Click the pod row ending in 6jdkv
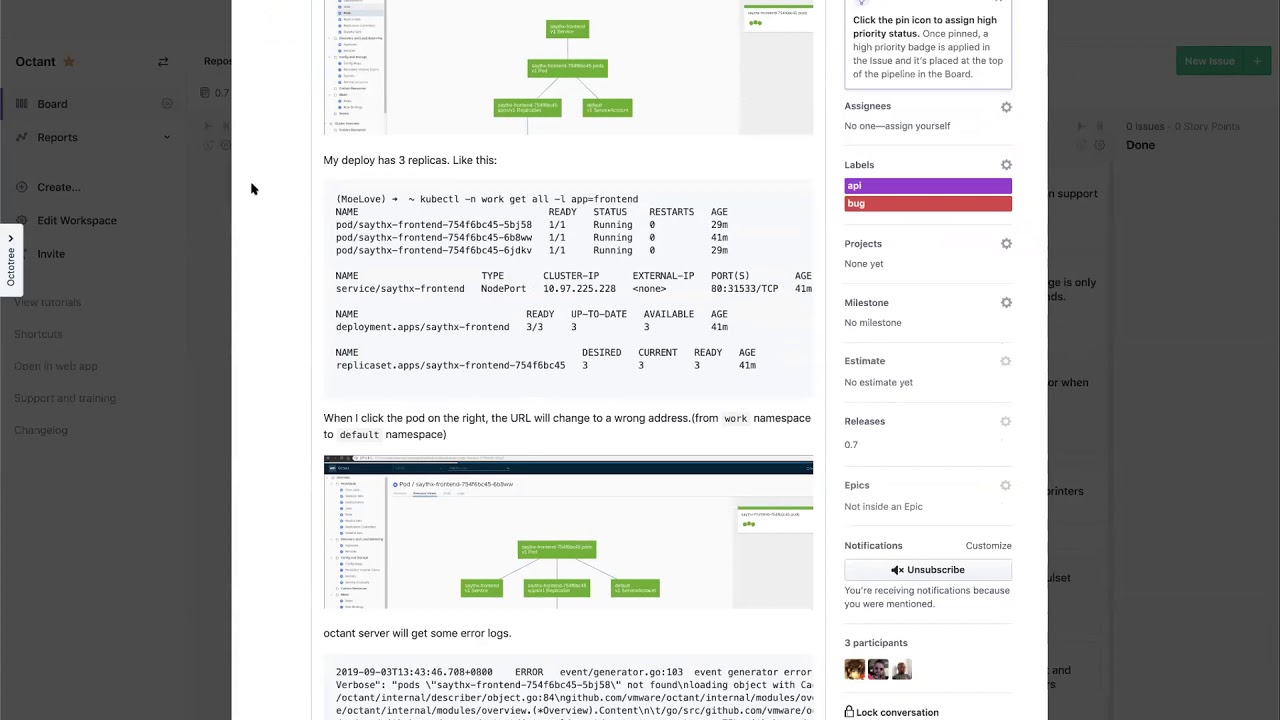Image resolution: width=1280 pixels, height=720 pixels. click(532, 251)
